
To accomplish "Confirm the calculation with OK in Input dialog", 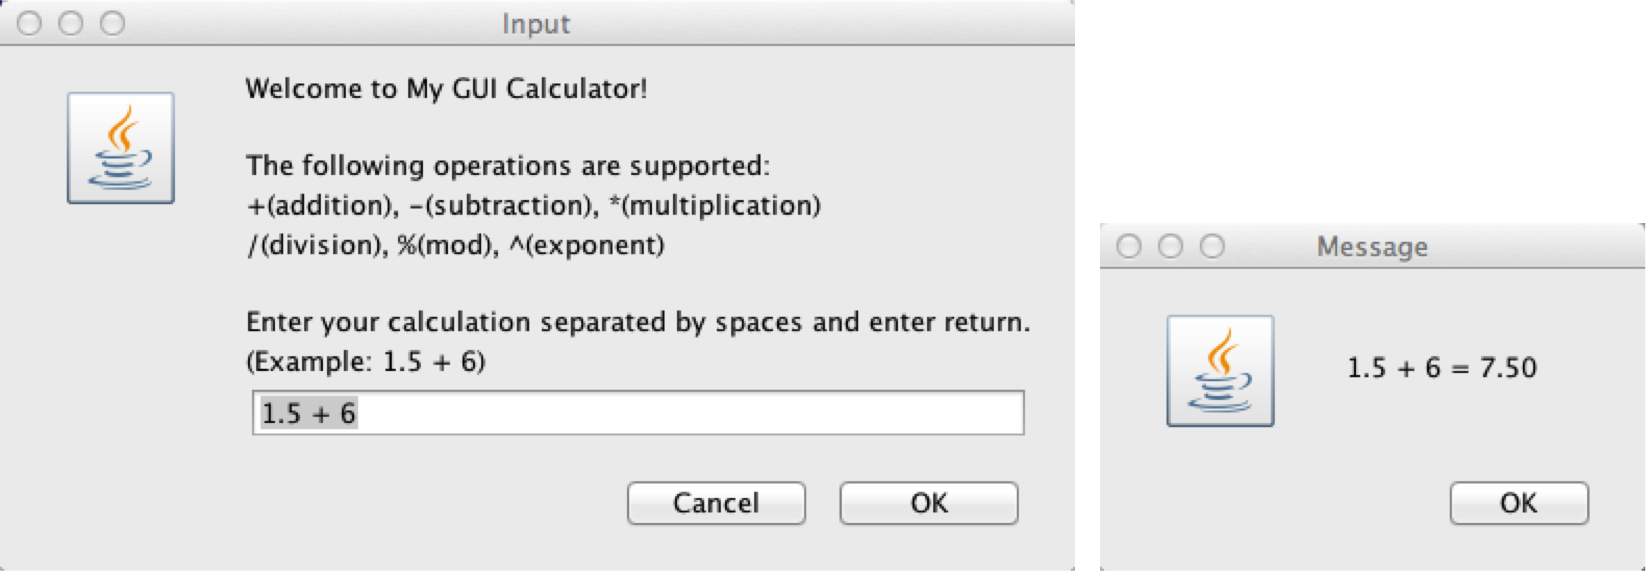I will click(929, 503).
